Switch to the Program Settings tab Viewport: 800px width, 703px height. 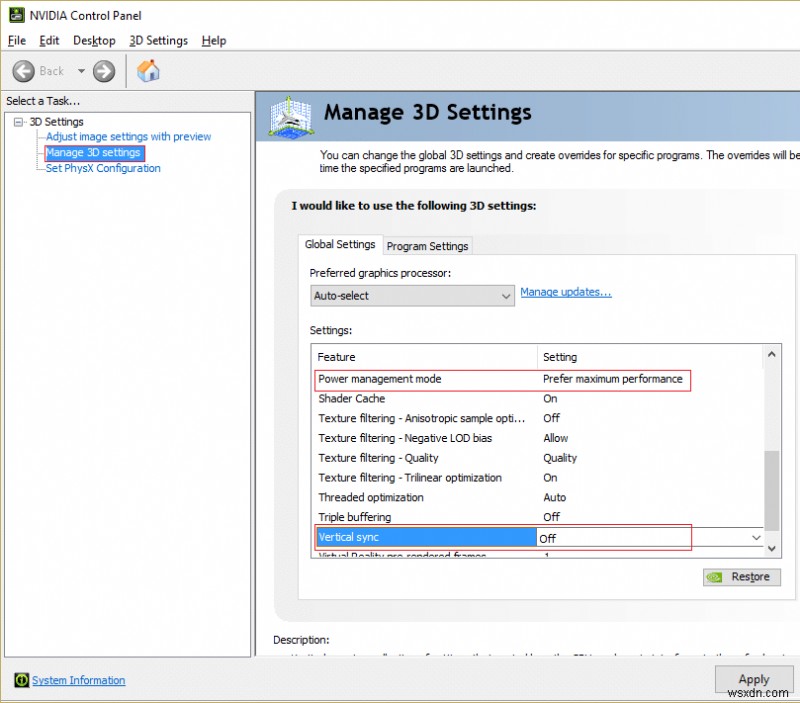[427, 246]
